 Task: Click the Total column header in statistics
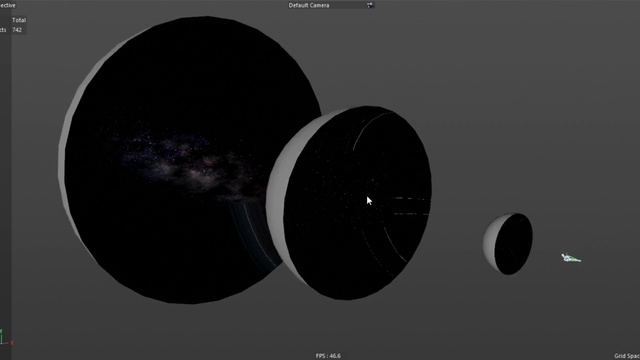pyautogui.click(x=19, y=20)
